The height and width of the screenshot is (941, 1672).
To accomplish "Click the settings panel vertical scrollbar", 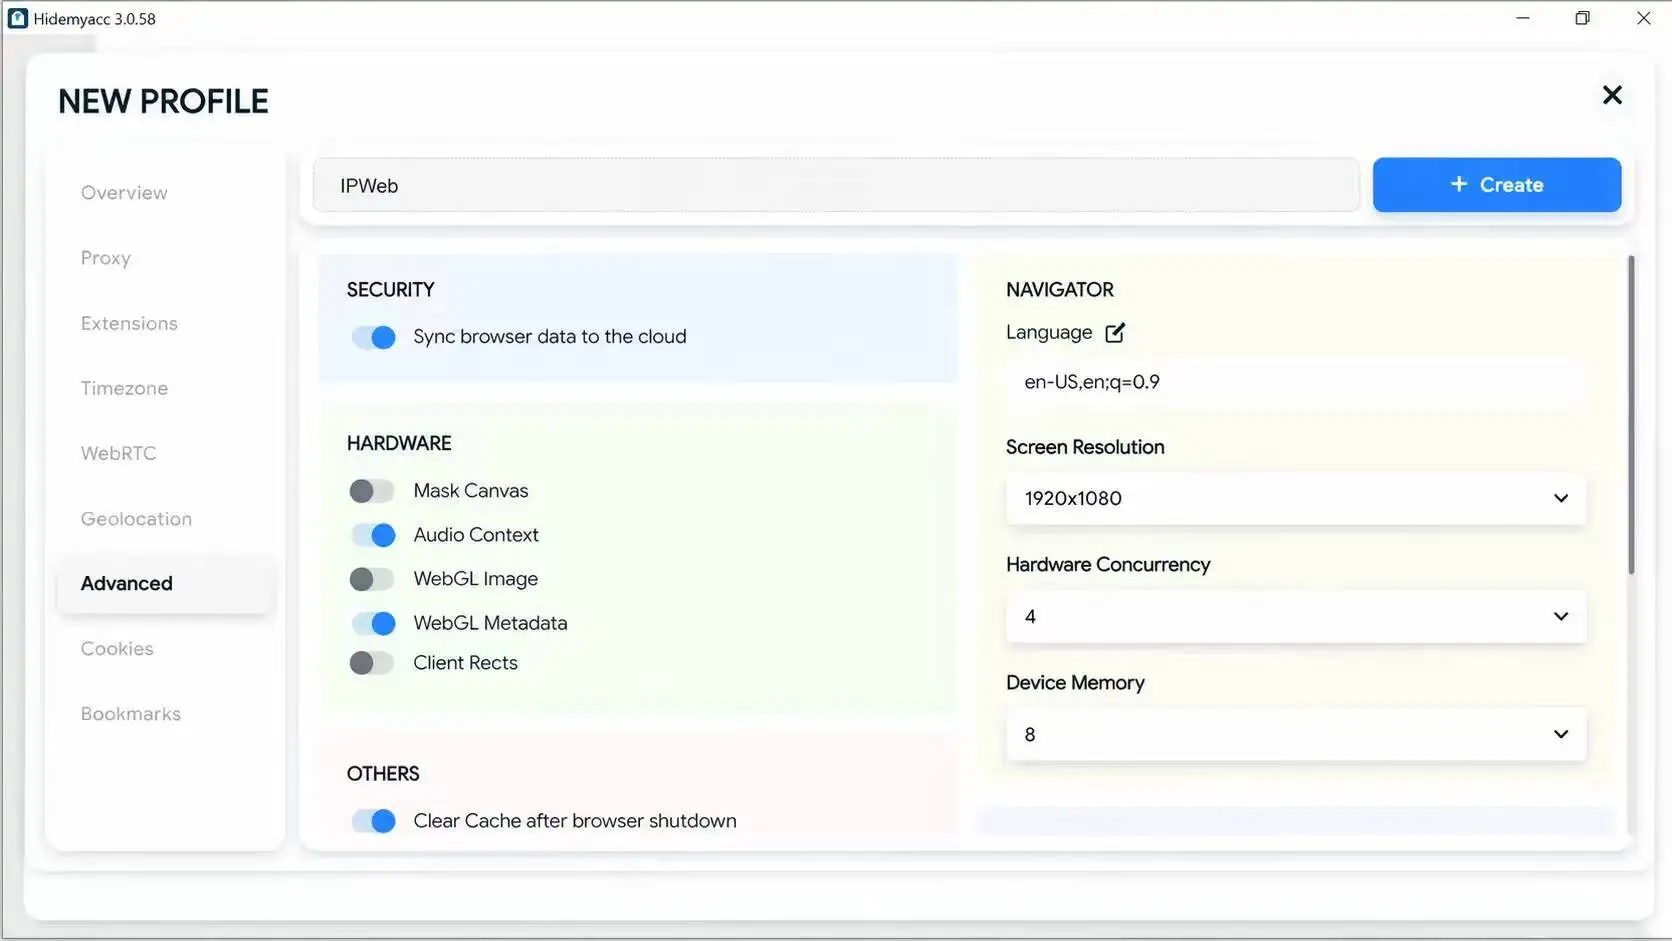I will click(x=1631, y=415).
